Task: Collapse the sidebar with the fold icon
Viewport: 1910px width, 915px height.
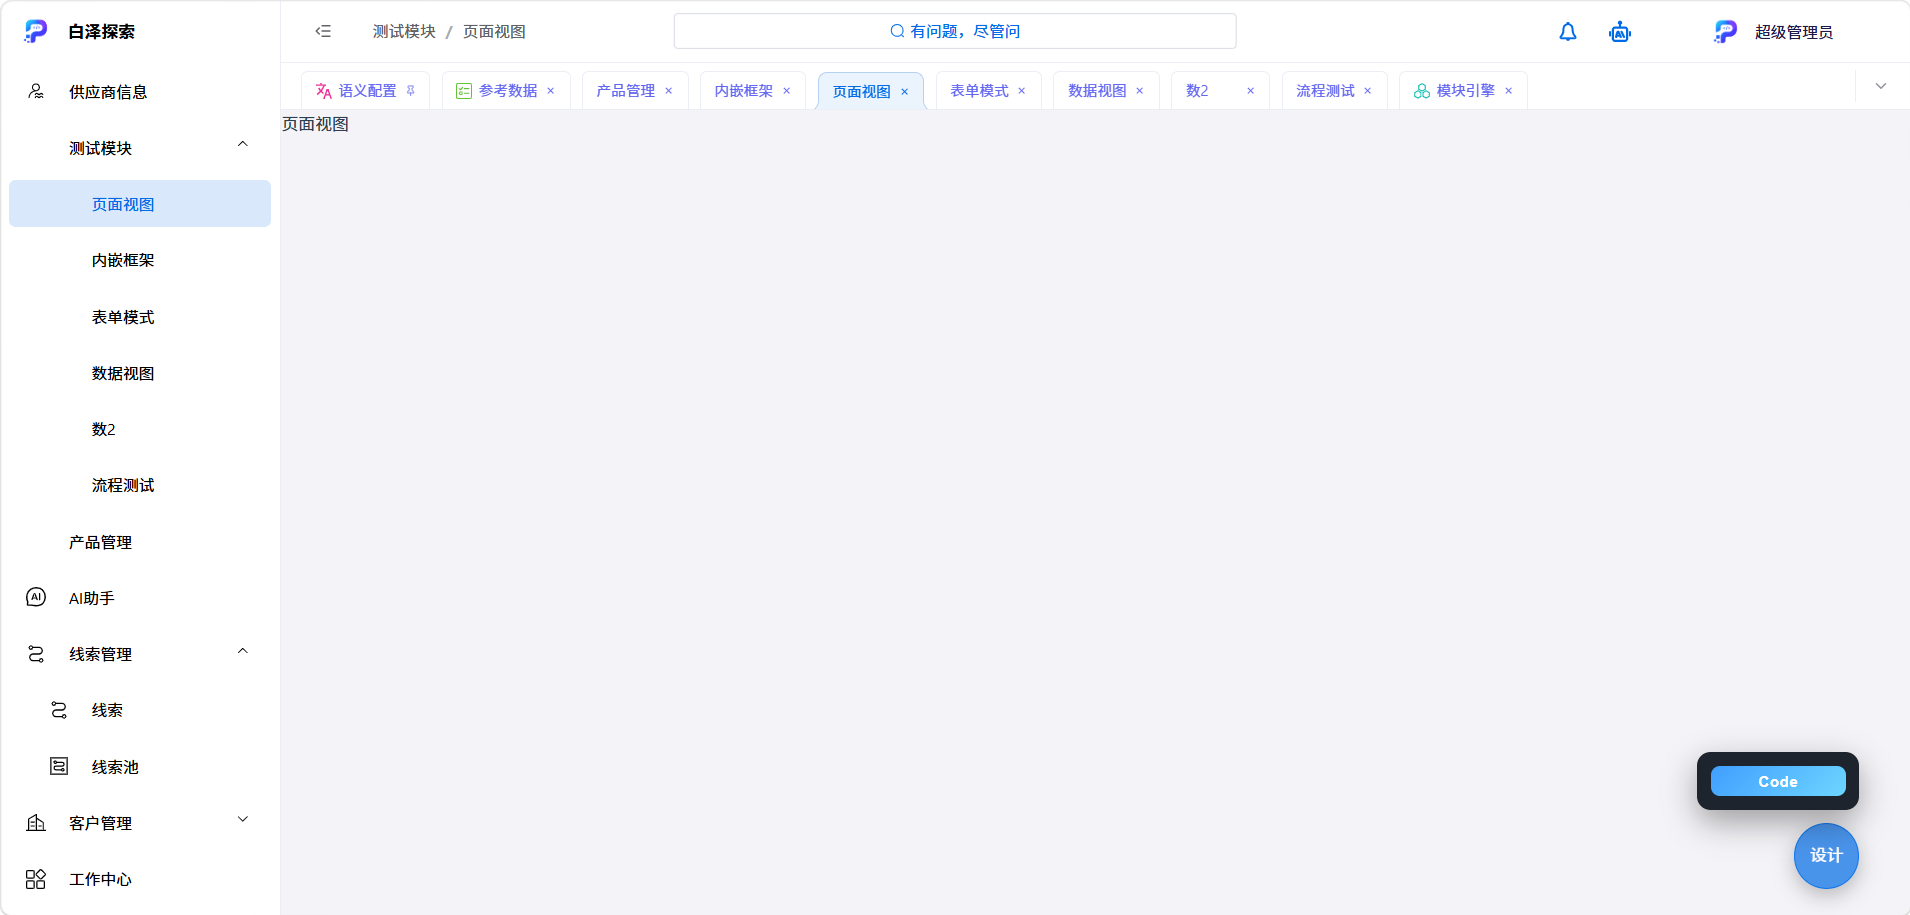Action: (323, 31)
